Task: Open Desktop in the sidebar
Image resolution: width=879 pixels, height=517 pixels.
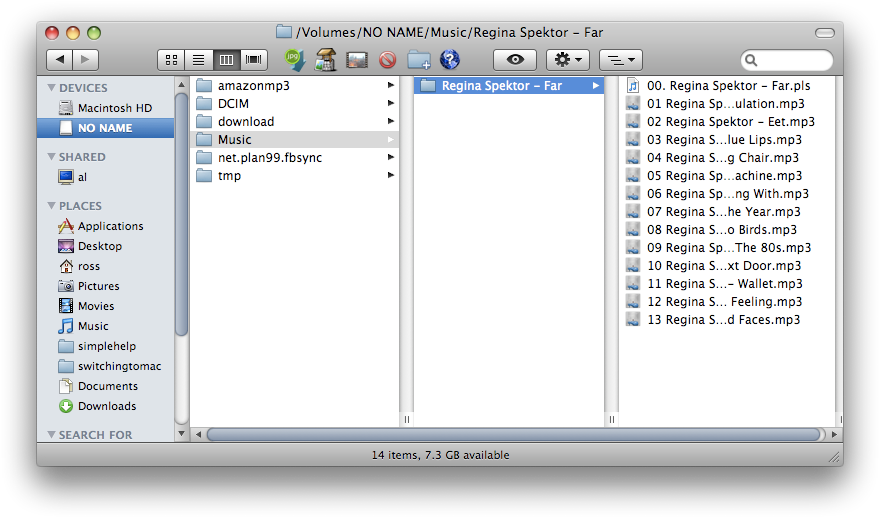Action: pos(105,246)
